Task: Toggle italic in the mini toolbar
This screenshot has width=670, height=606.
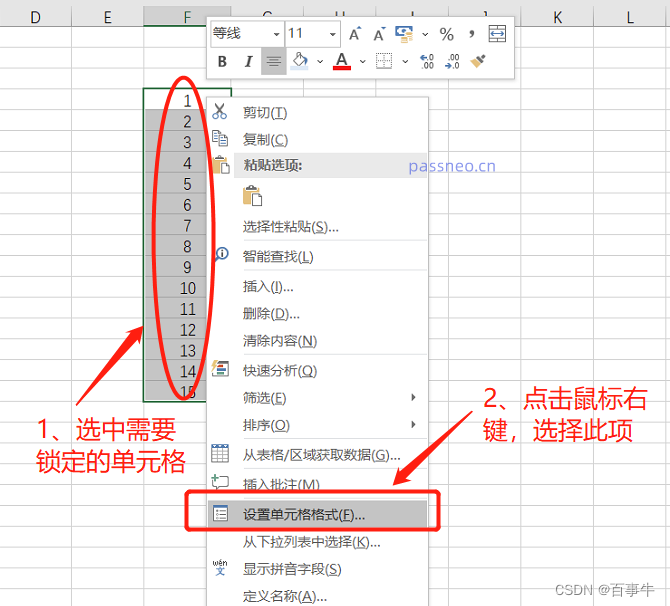Action: 249,62
